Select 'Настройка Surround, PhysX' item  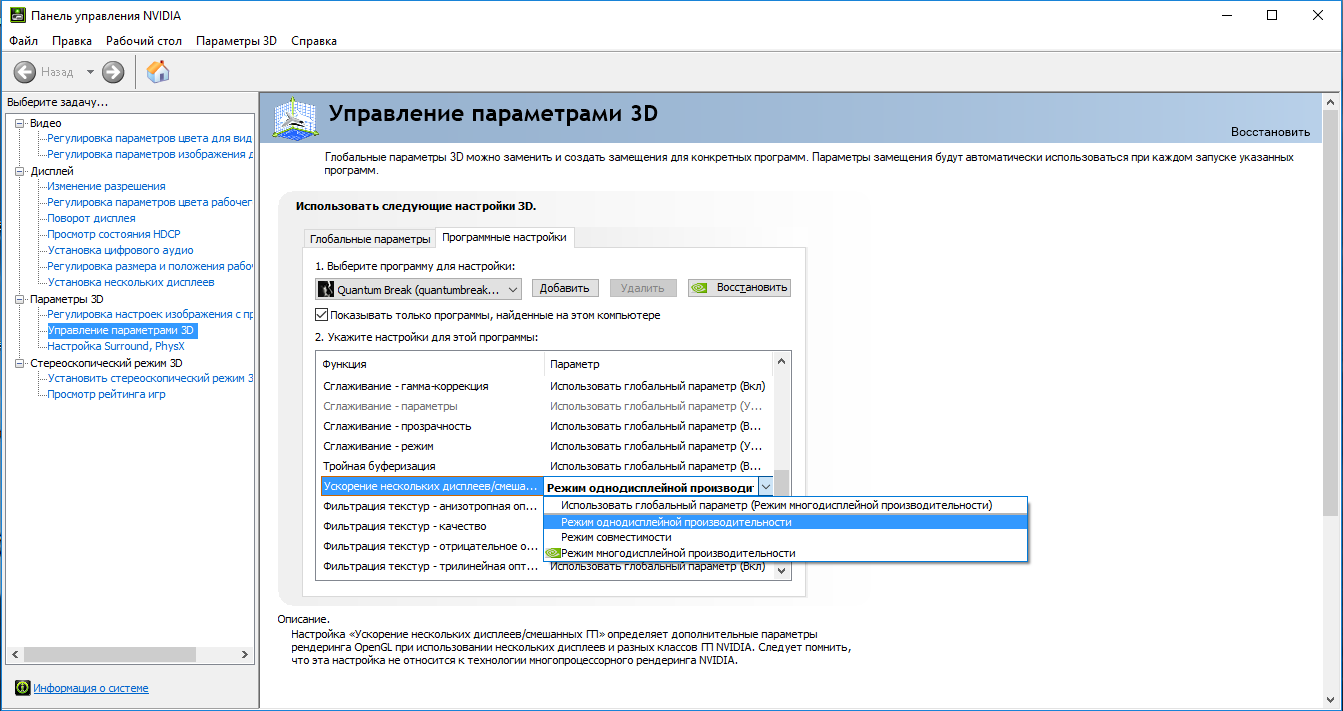tap(116, 346)
